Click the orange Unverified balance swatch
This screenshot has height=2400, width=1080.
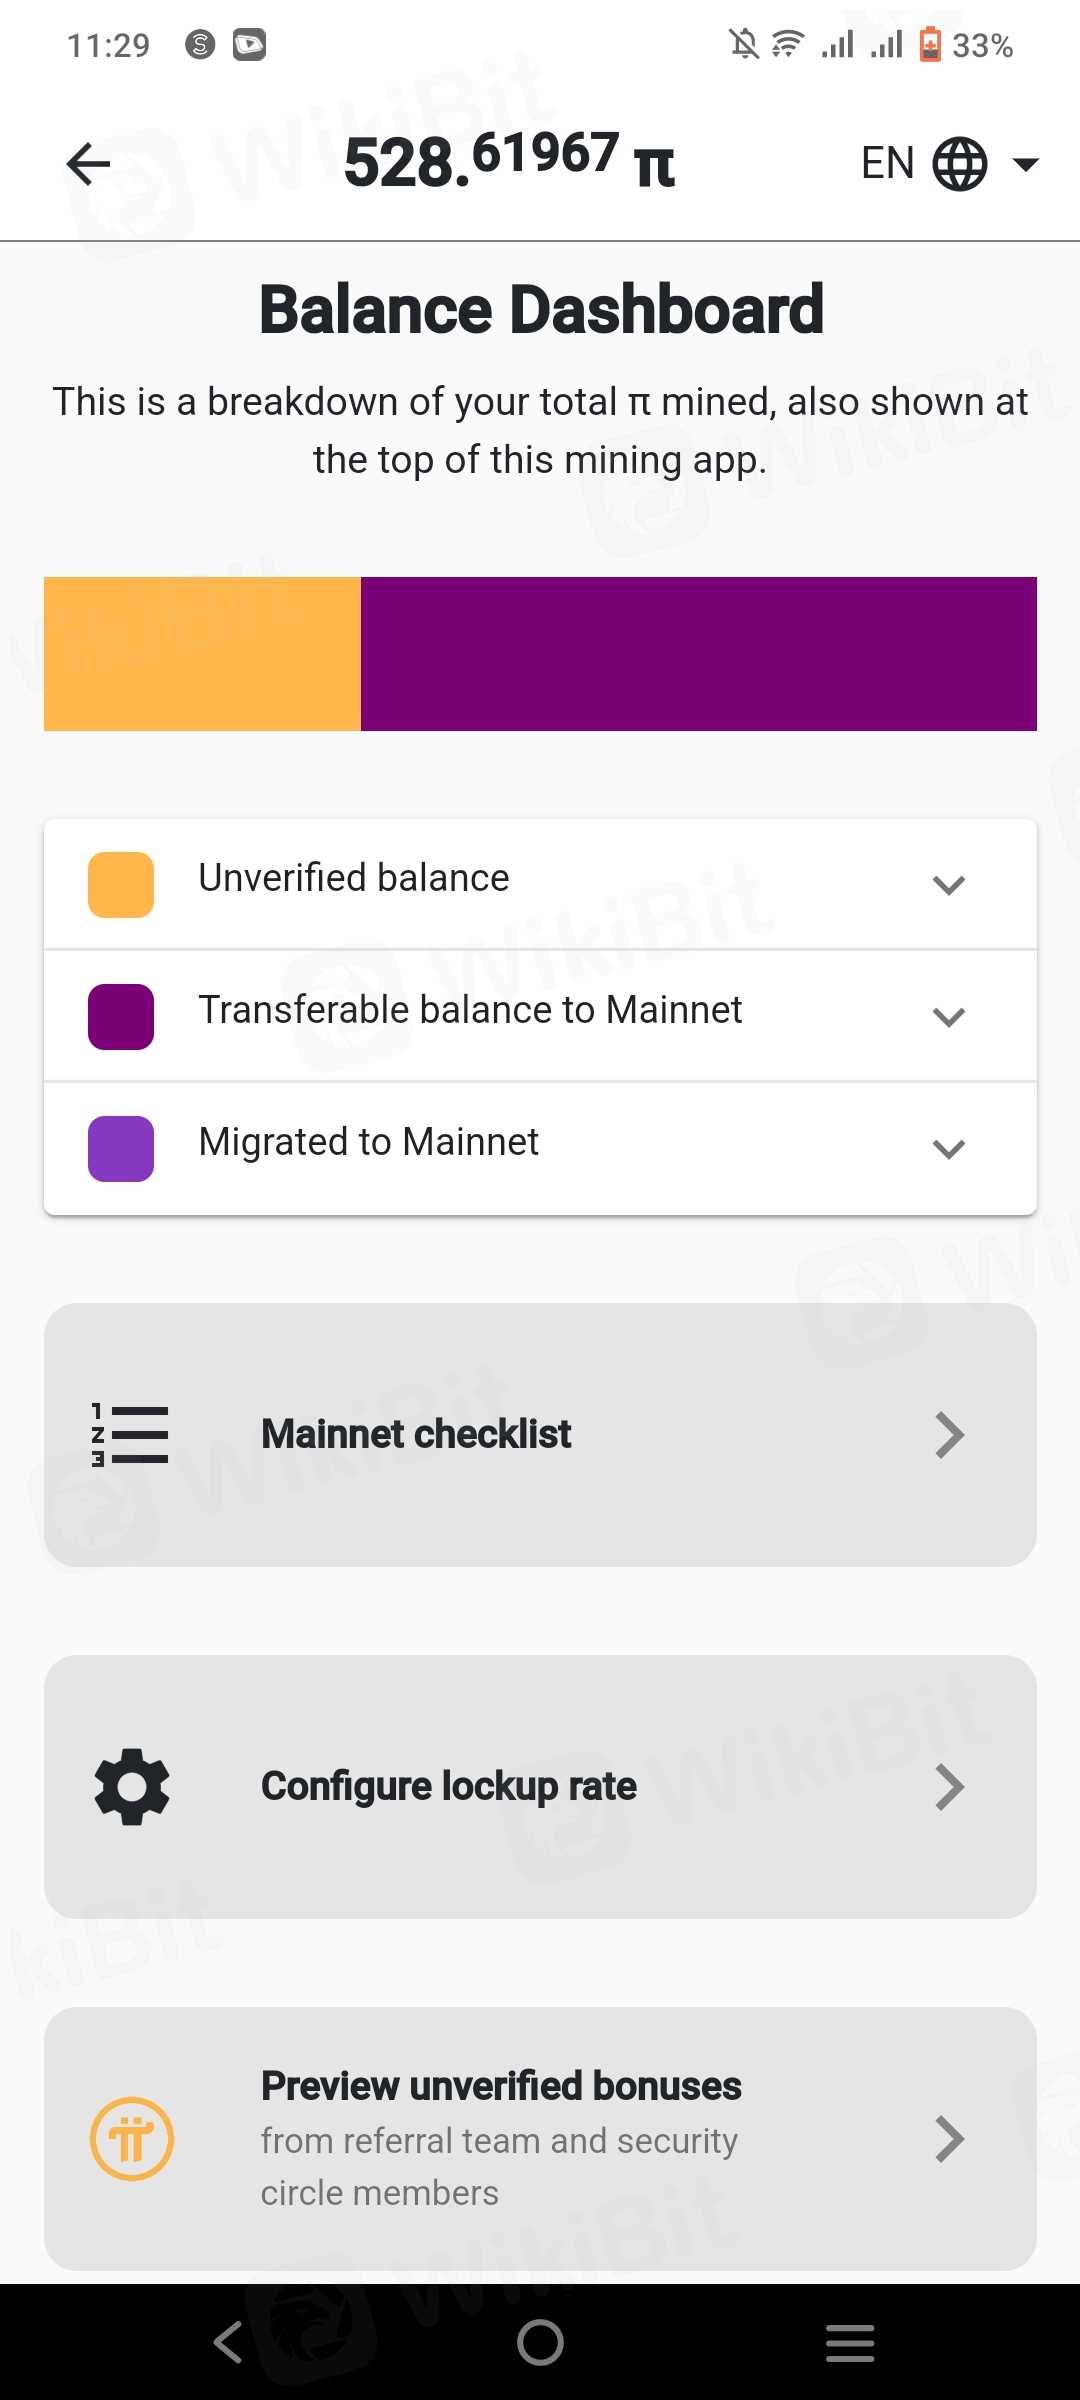[x=121, y=884]
